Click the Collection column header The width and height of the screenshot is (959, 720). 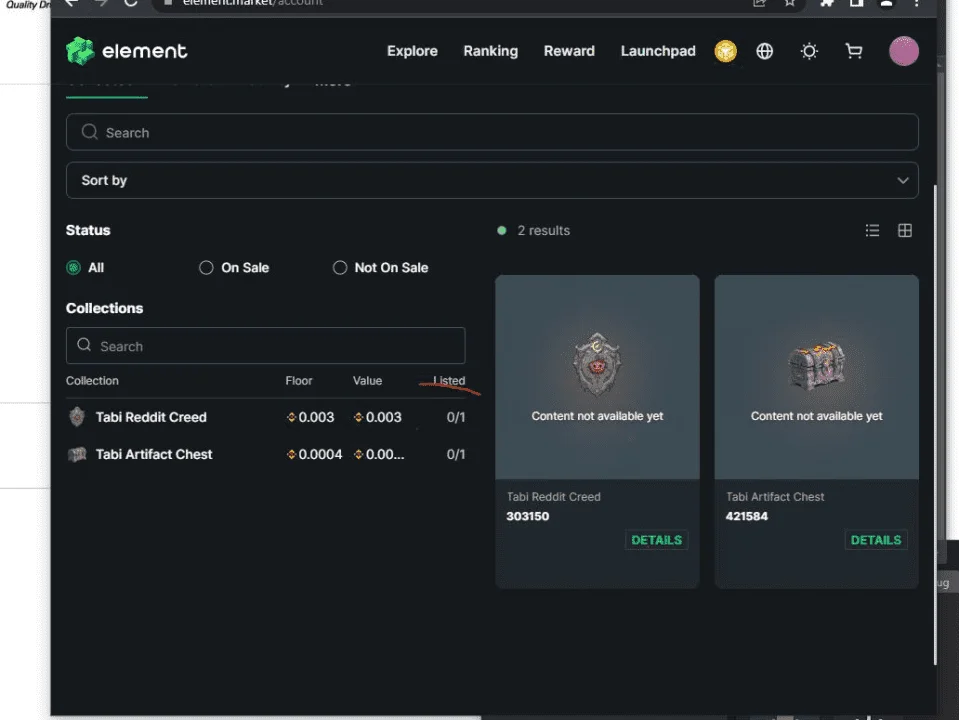click(x=92, y=380)
